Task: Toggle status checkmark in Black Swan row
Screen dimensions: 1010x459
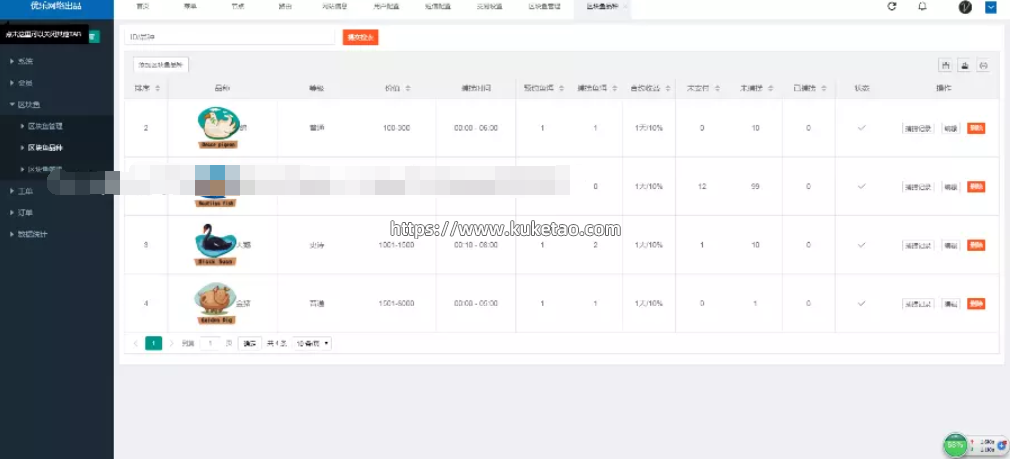Action: coord(861,245)
